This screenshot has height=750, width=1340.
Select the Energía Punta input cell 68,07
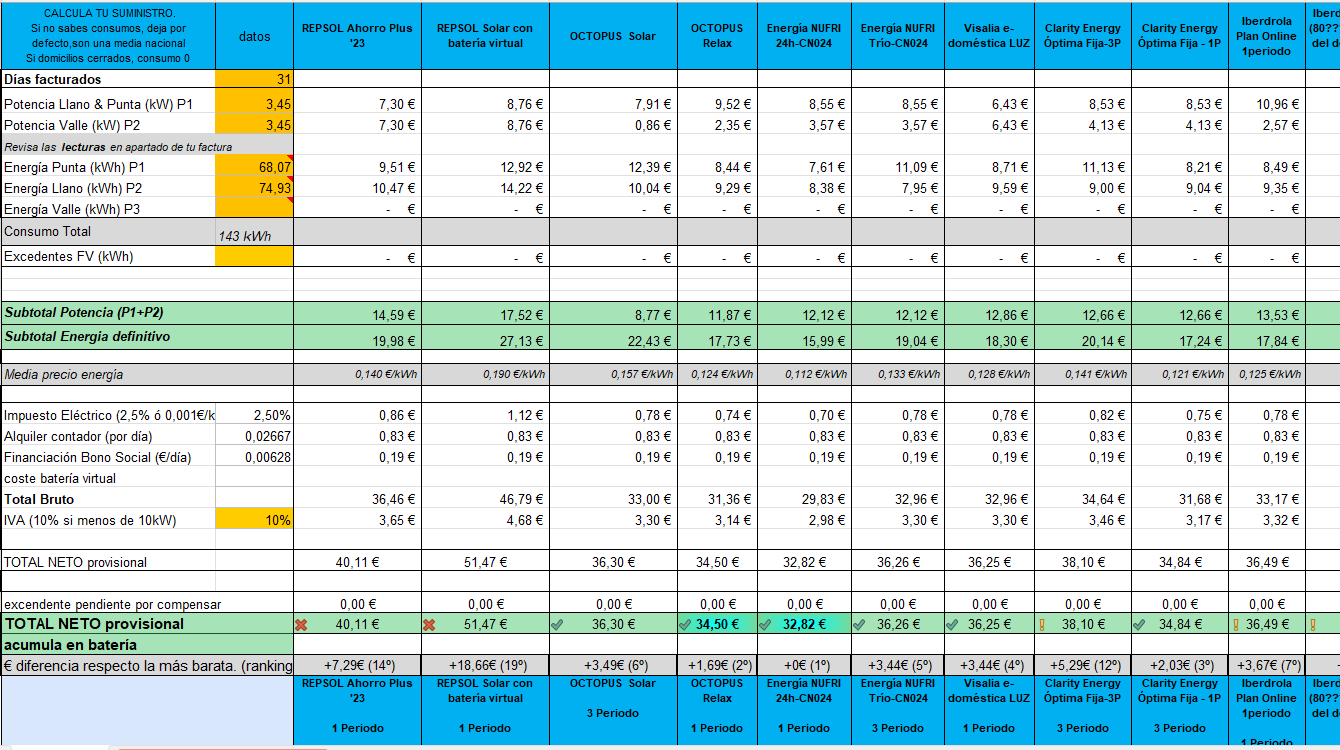[254, 167]
